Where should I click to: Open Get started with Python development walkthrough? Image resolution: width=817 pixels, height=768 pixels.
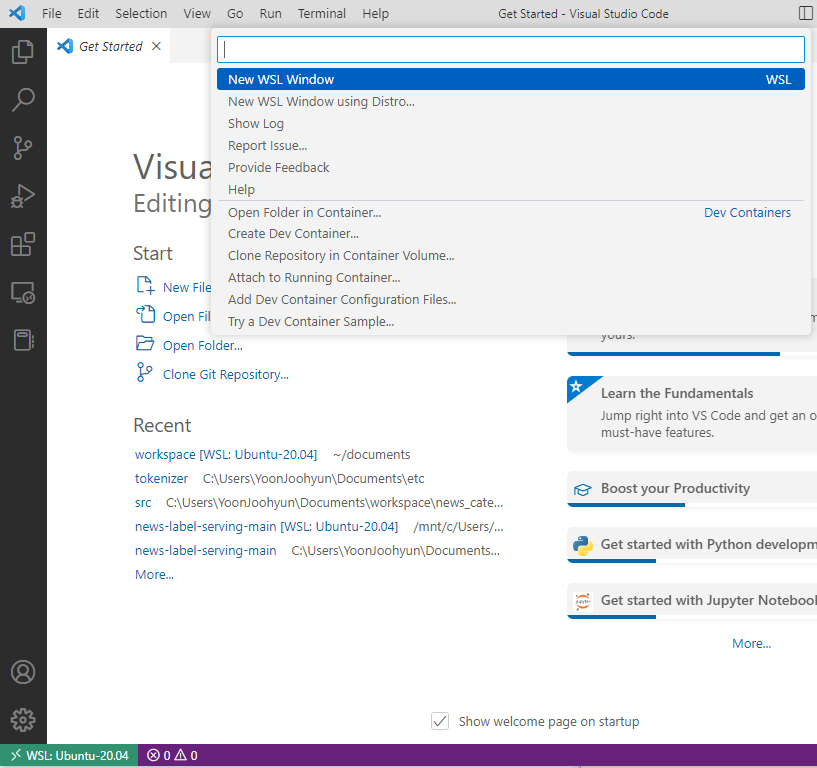[x=692, y=545]
